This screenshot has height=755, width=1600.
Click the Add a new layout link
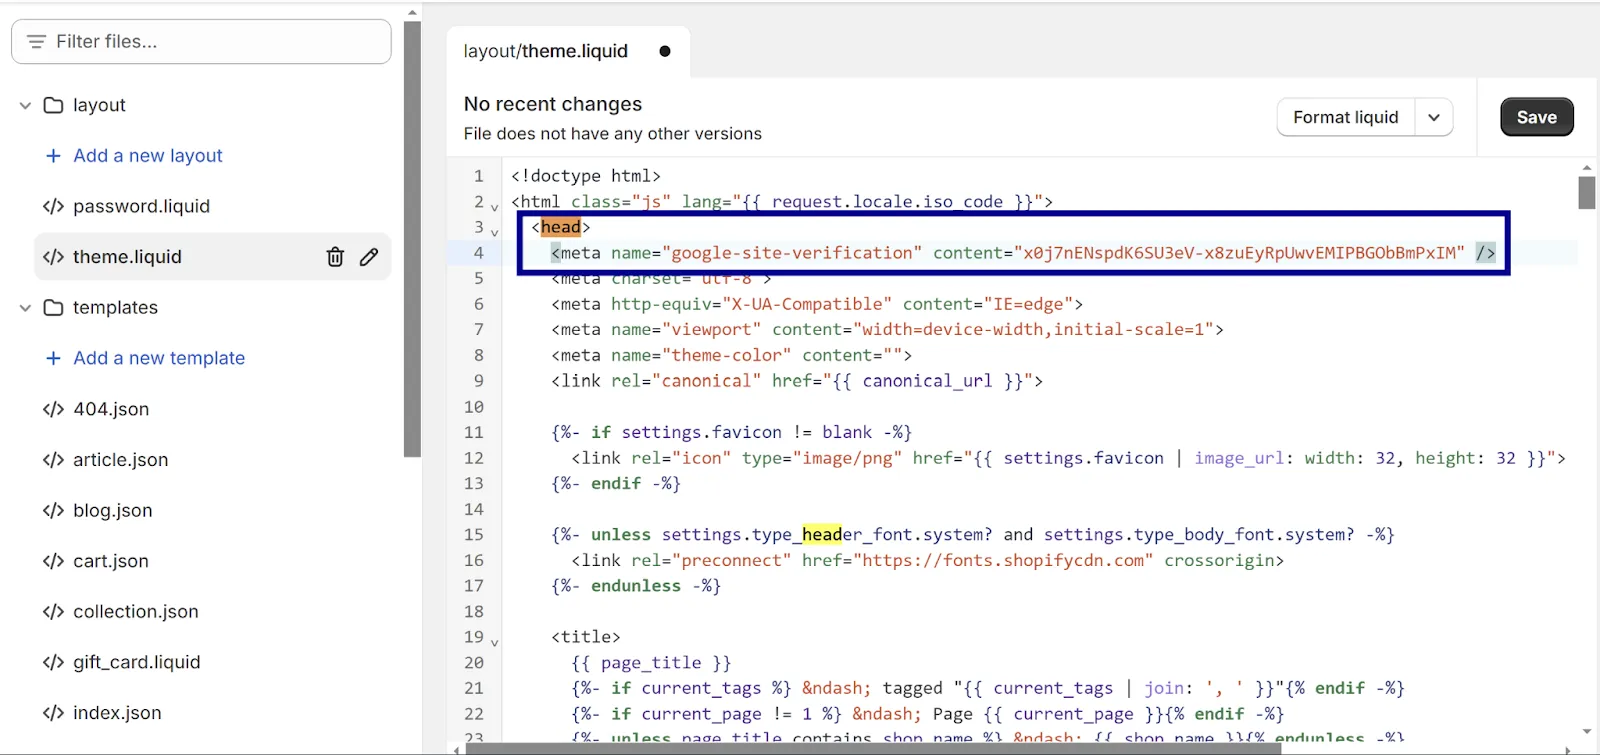click(x=148, y=156)
